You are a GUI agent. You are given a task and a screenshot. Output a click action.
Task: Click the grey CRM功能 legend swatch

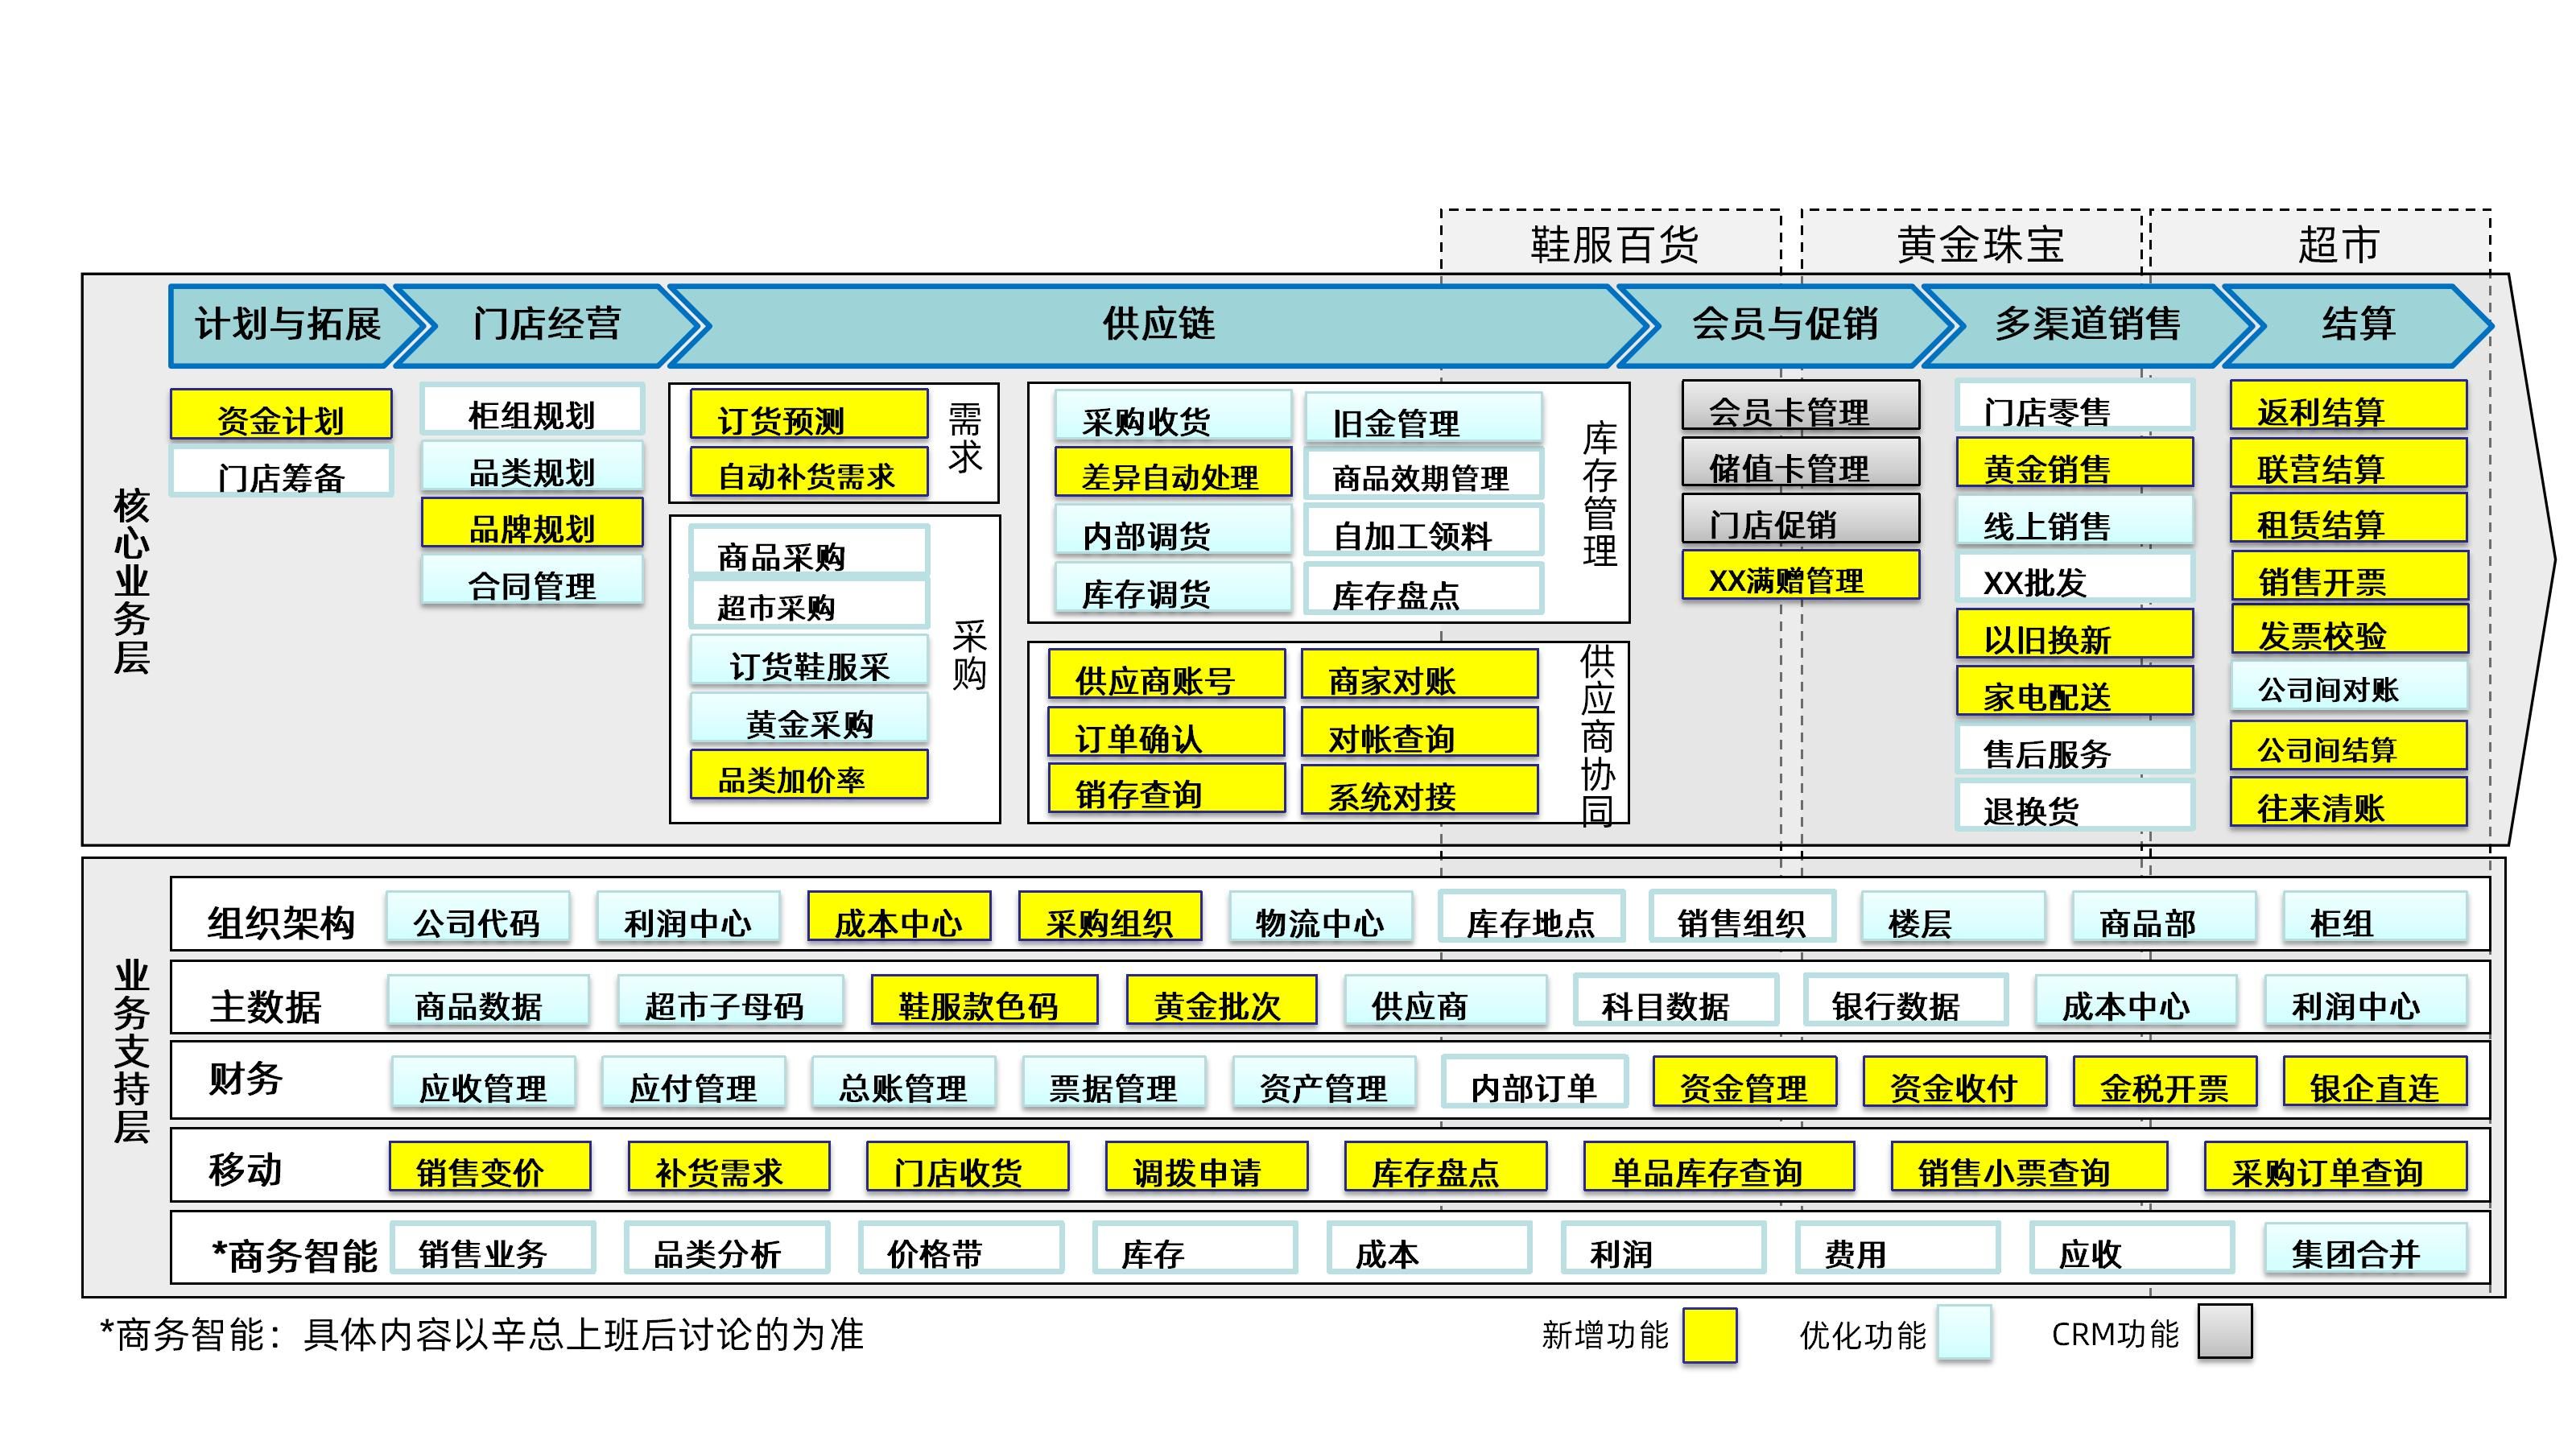[x=2224, y=1332]
